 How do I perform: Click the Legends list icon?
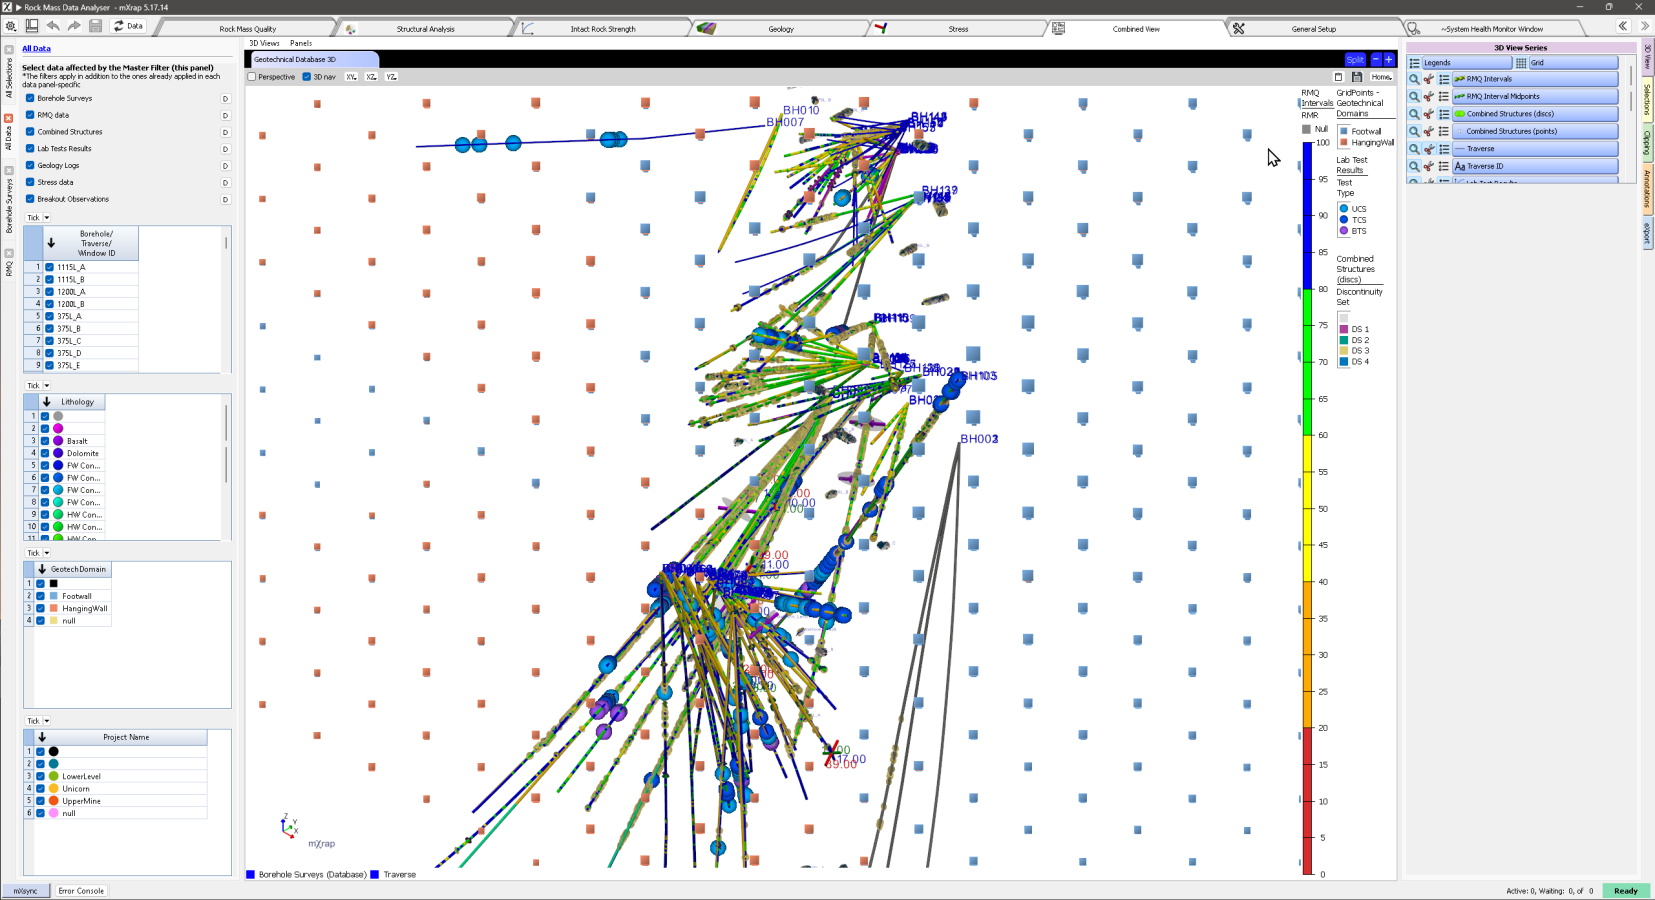point(1414,63)
